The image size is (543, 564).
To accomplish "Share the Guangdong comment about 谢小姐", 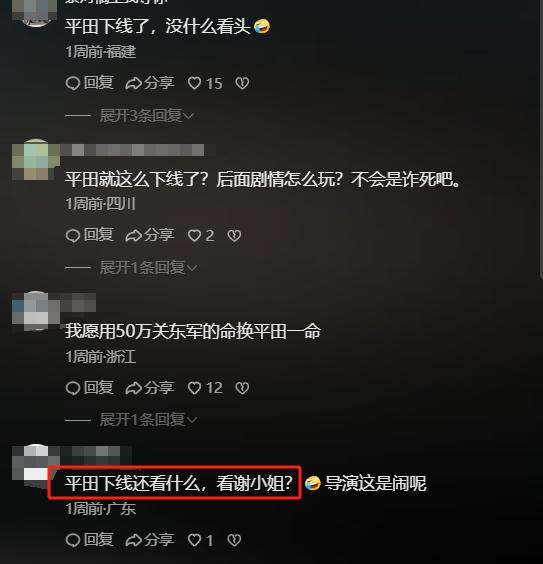I will (150, 540).
